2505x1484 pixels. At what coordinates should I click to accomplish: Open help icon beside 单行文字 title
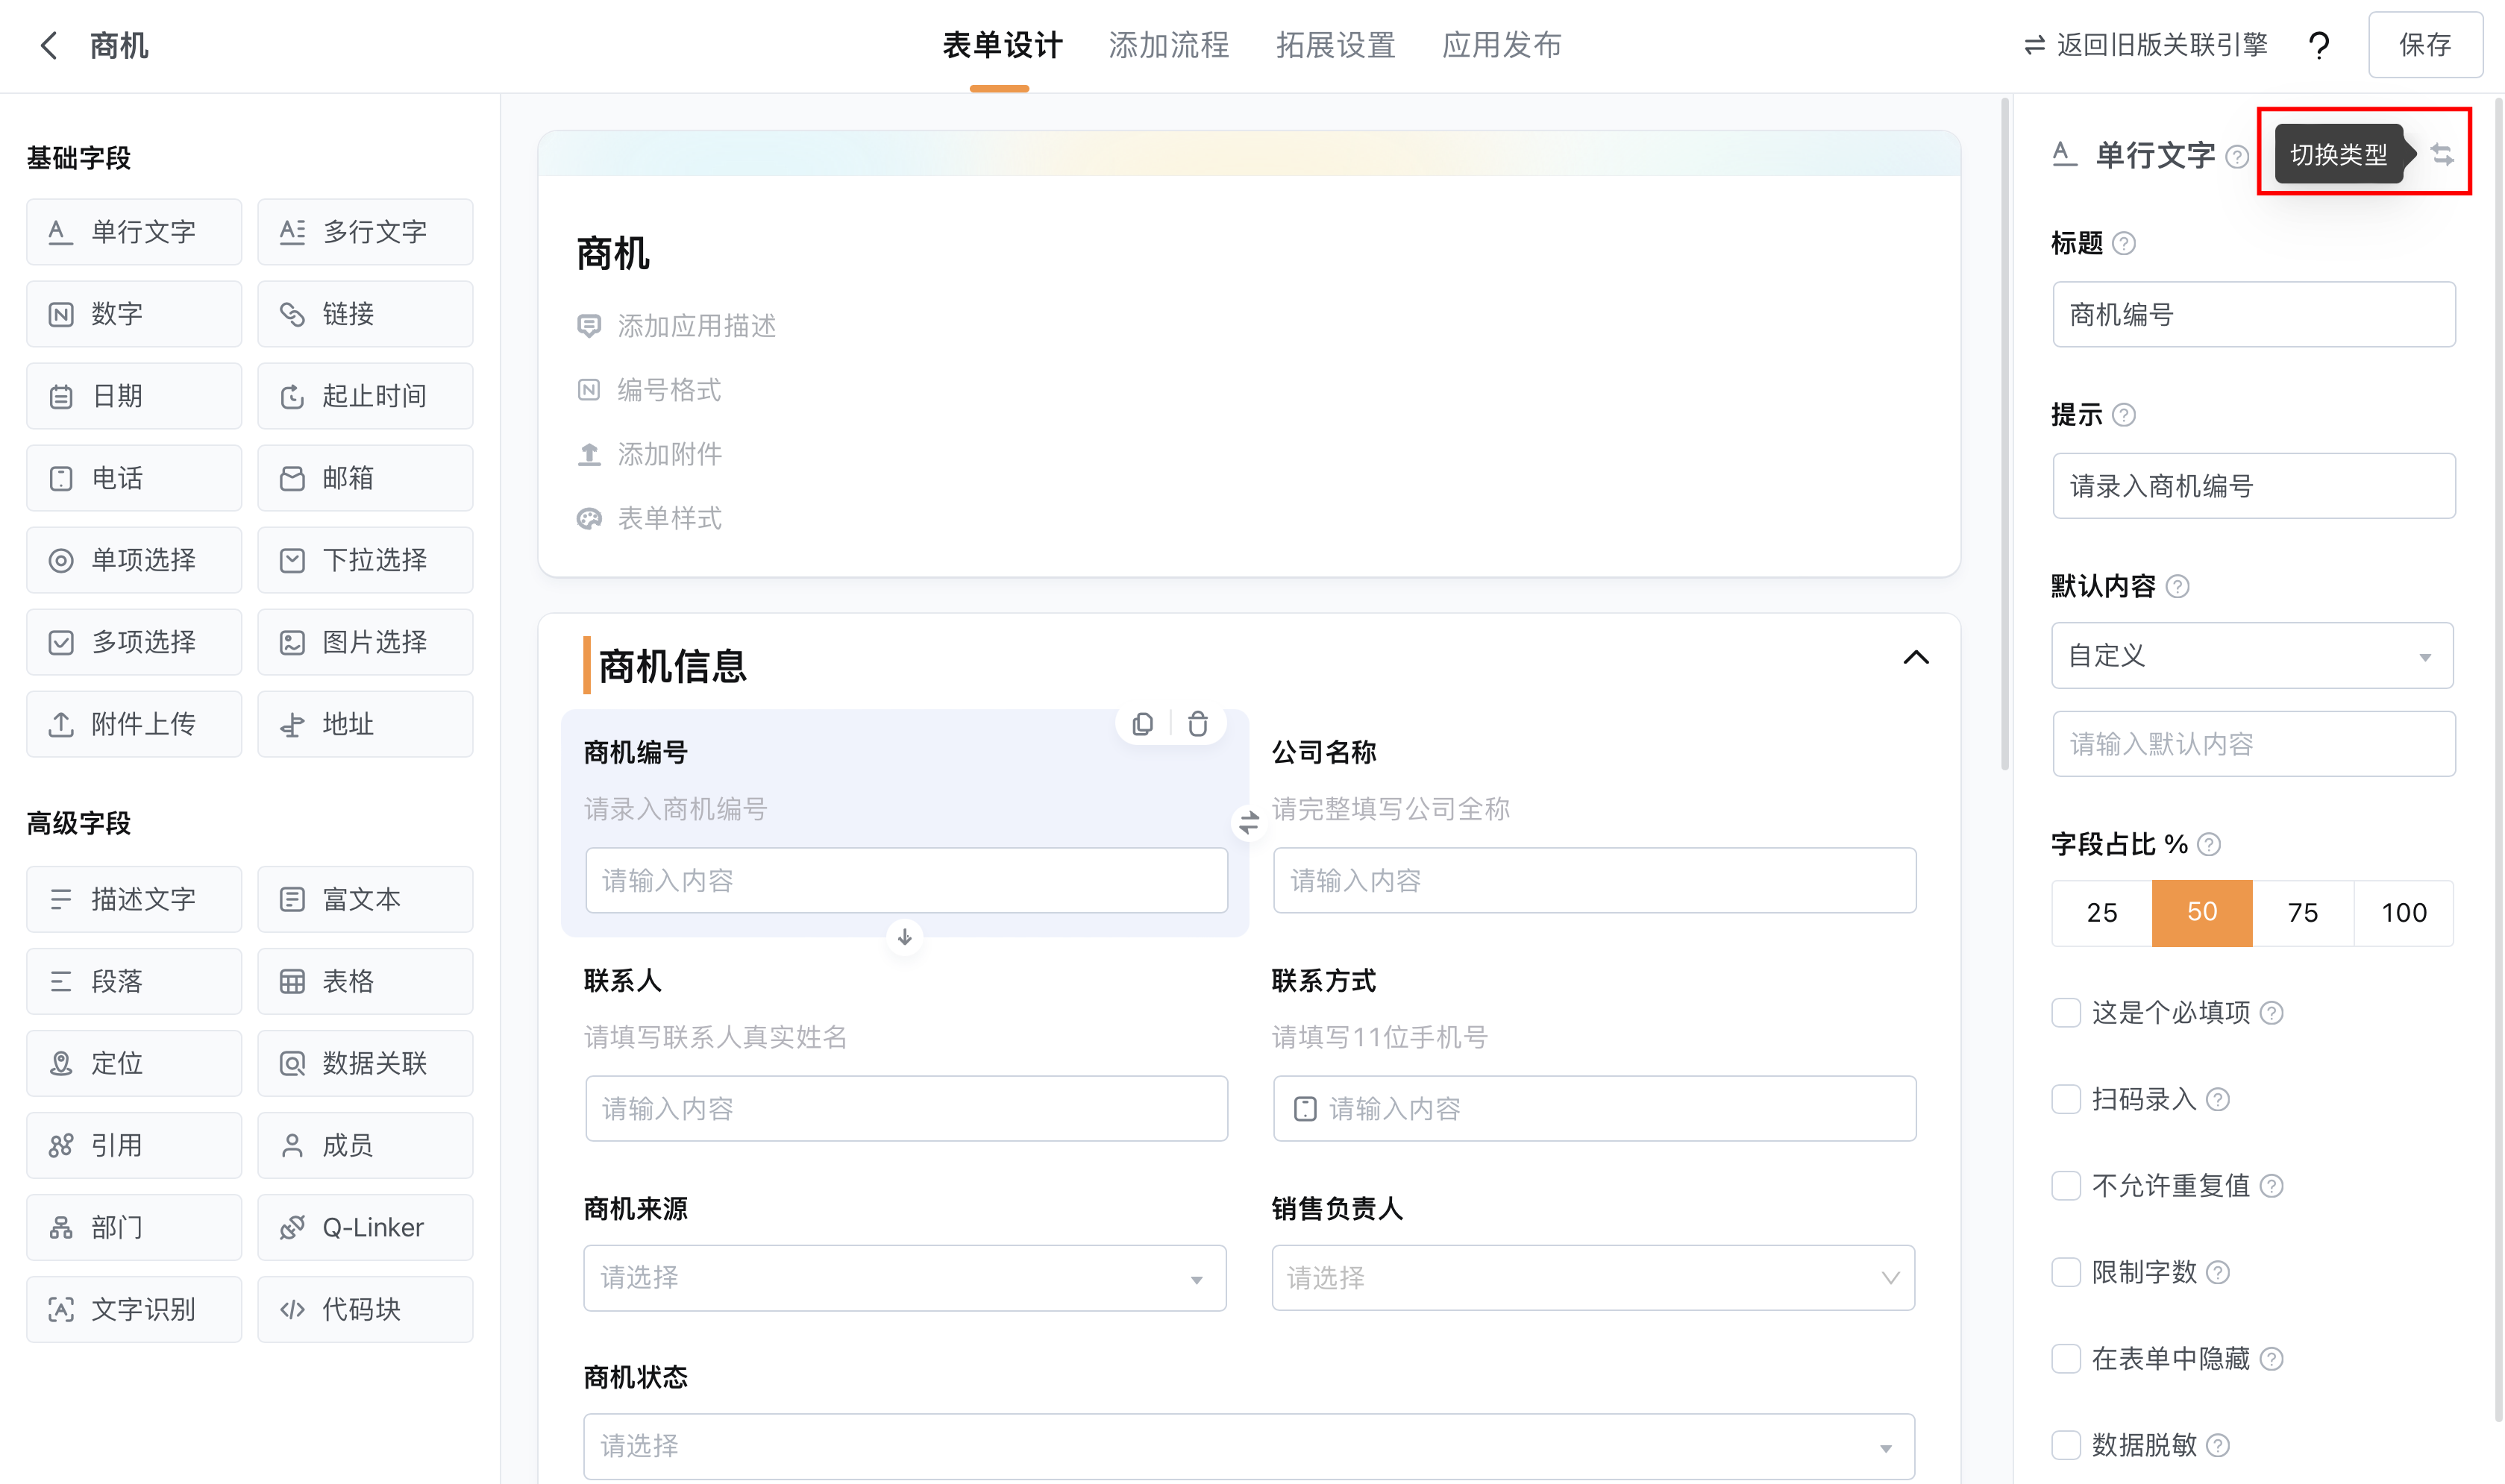2237,157
